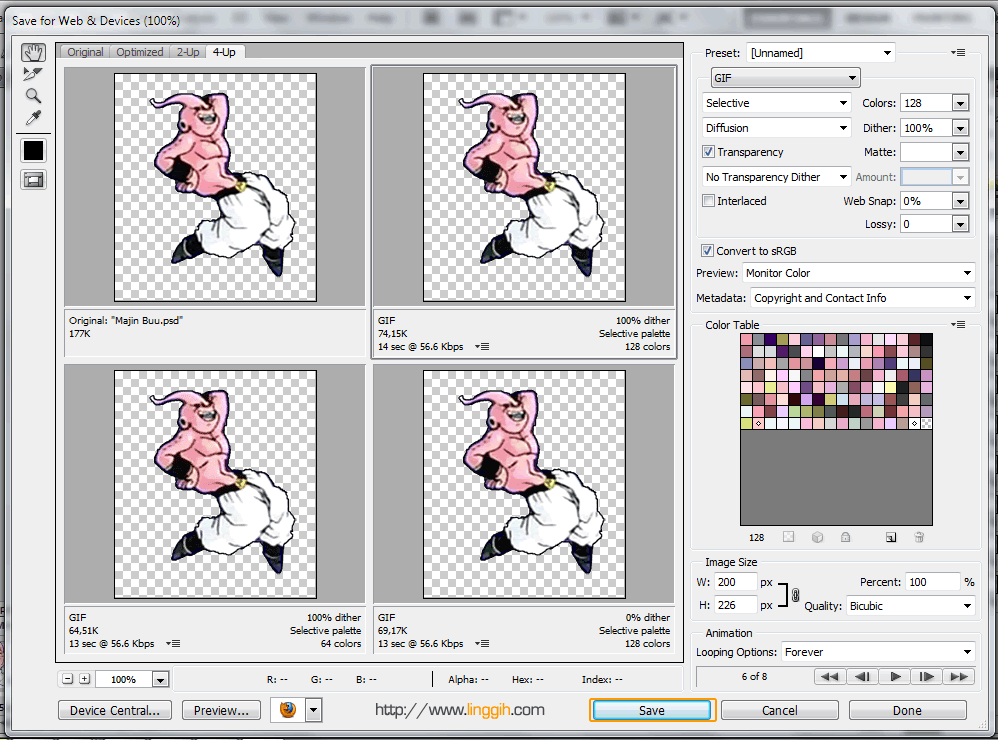Switch to the 2-Up tab
This screenshot has width=998, height=740.
(188, 52)
